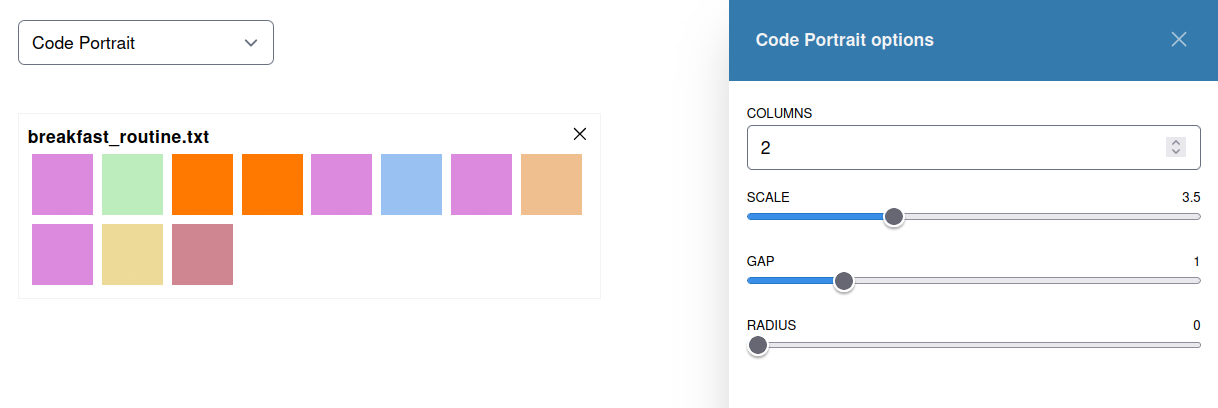This screenshot has height=408, width=1218.
Task: Increment the Columns value with up arrow
Action: 1176,143
